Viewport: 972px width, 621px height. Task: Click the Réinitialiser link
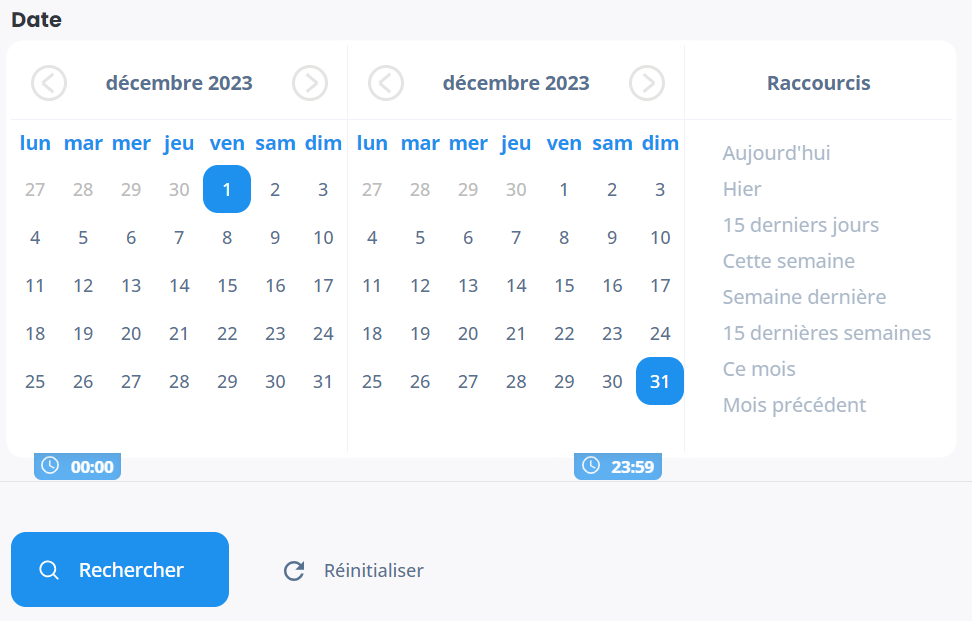click(373, 571)
